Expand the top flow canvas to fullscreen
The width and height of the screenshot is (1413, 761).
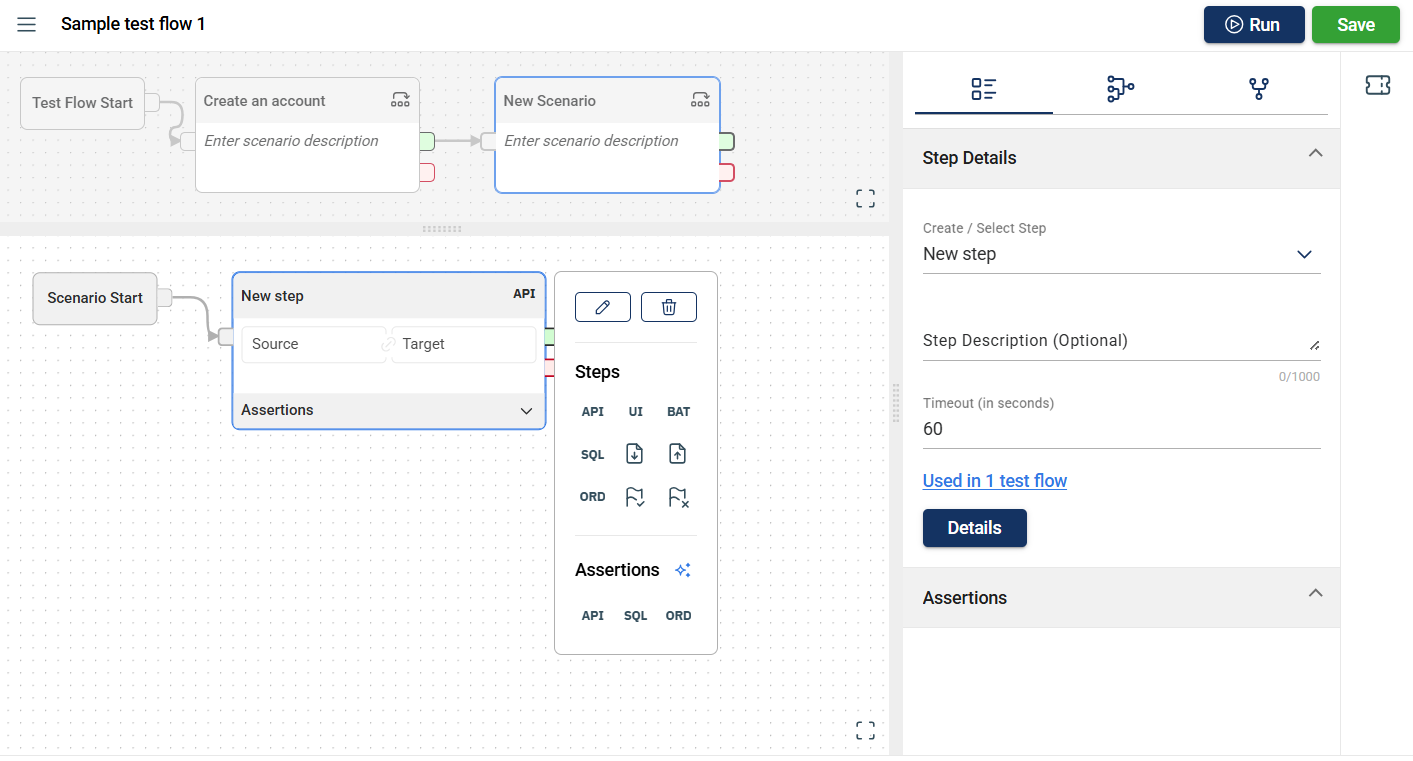pyautogui.click(x=865, y=199)
